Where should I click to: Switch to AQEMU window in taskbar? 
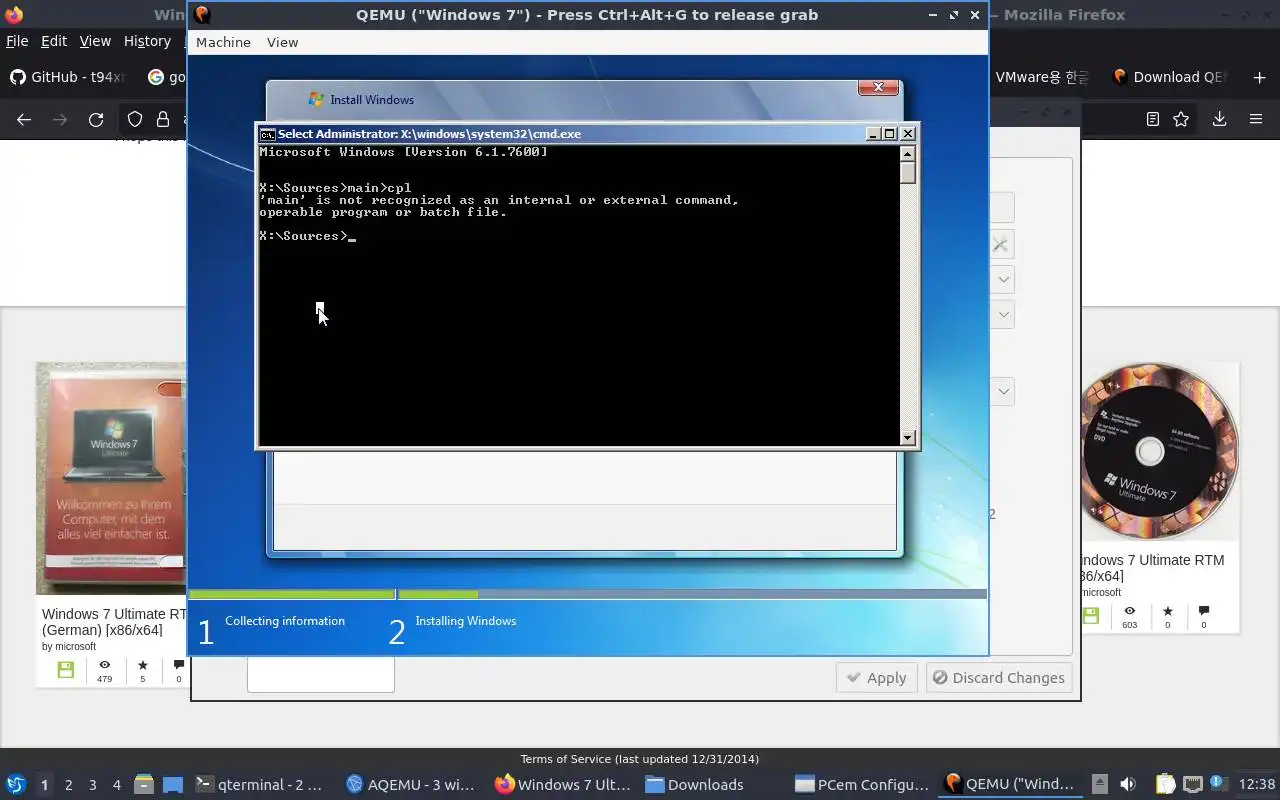coord(412,784)
